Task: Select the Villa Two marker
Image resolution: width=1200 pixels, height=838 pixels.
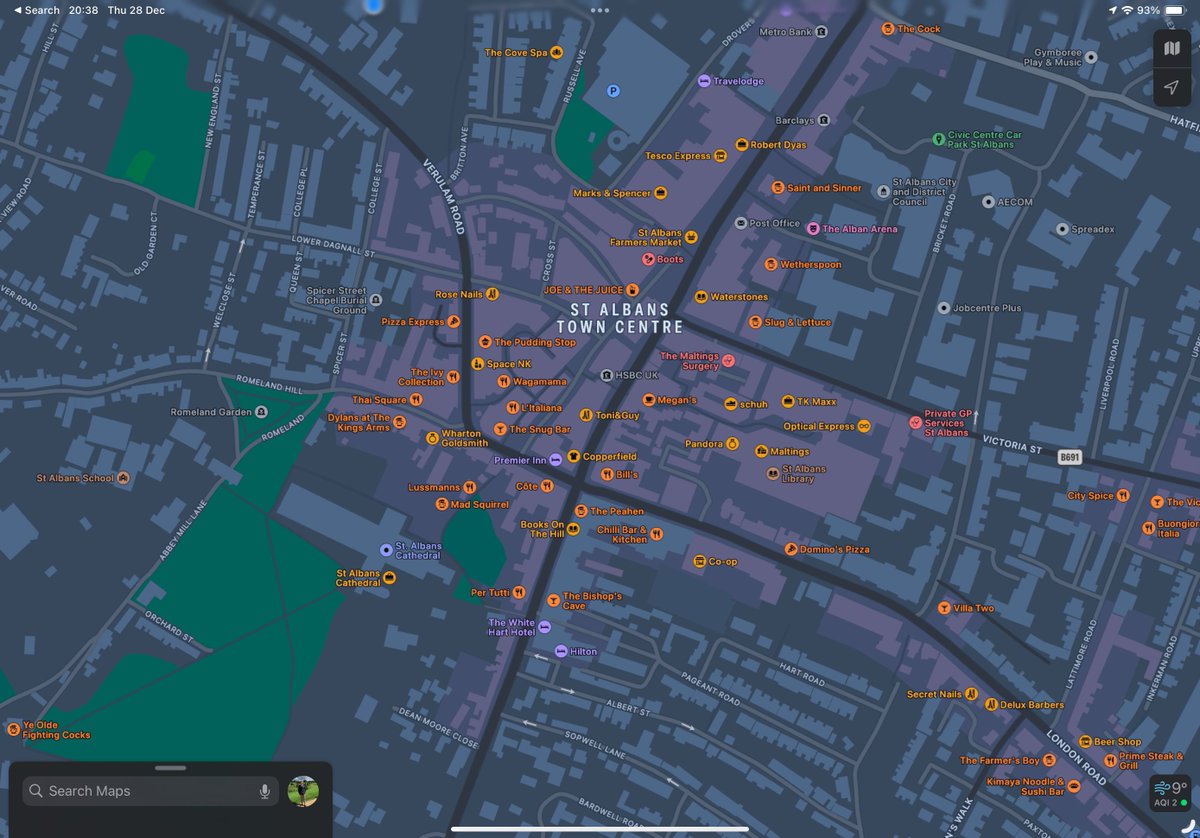Action: click(943, 608)
